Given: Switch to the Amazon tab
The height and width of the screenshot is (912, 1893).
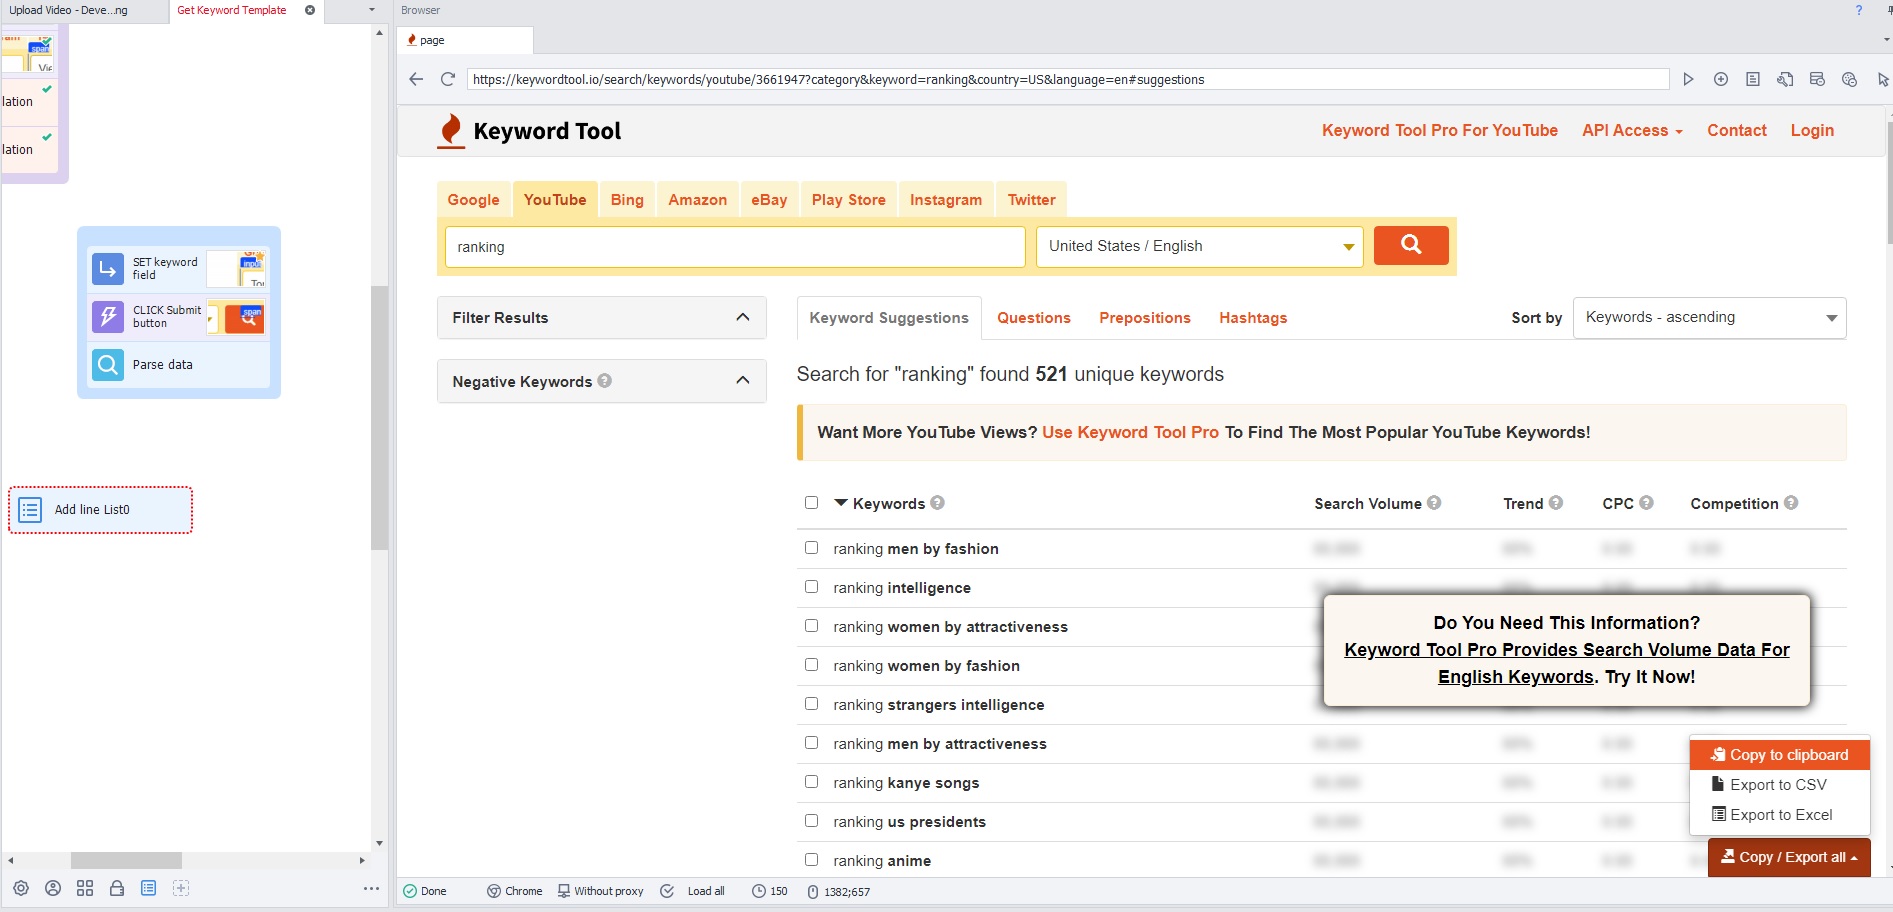Looking at the screenshot, I should [x=698, y=199].
